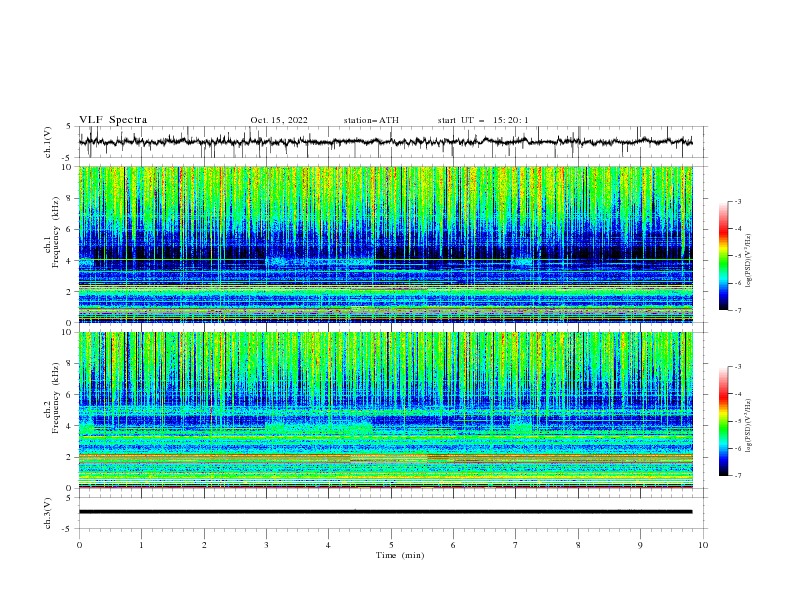The image size is (792, 612).
Task: Click the ch.1 spectrogram color bar
Action: 724,256
